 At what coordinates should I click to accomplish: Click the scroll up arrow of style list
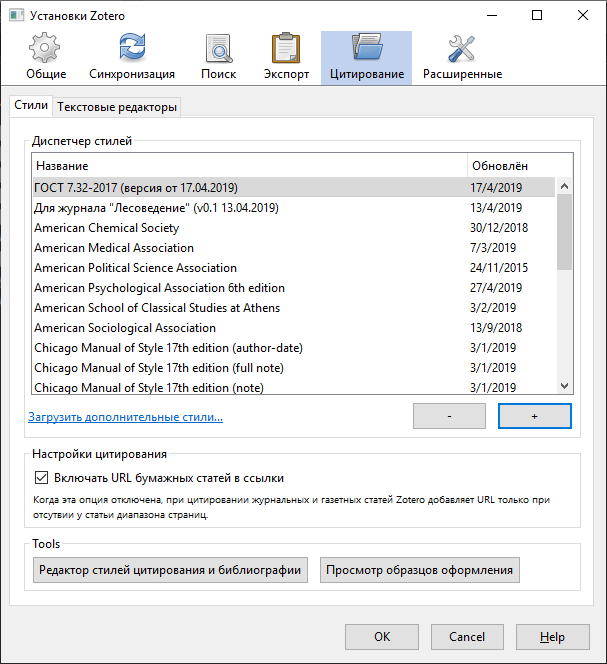point(564,186)
